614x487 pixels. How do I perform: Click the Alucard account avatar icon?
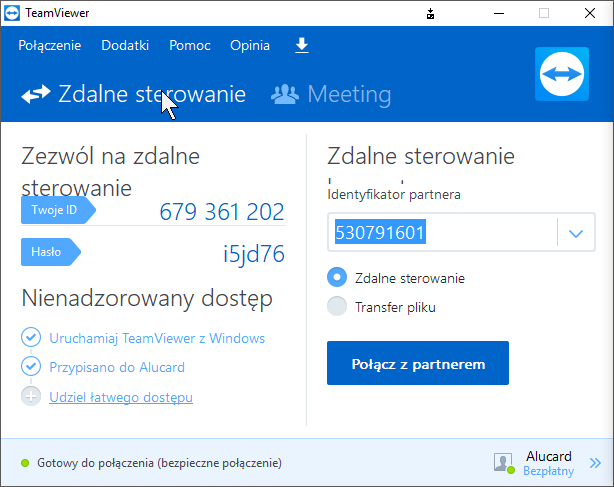pos(503,462)
